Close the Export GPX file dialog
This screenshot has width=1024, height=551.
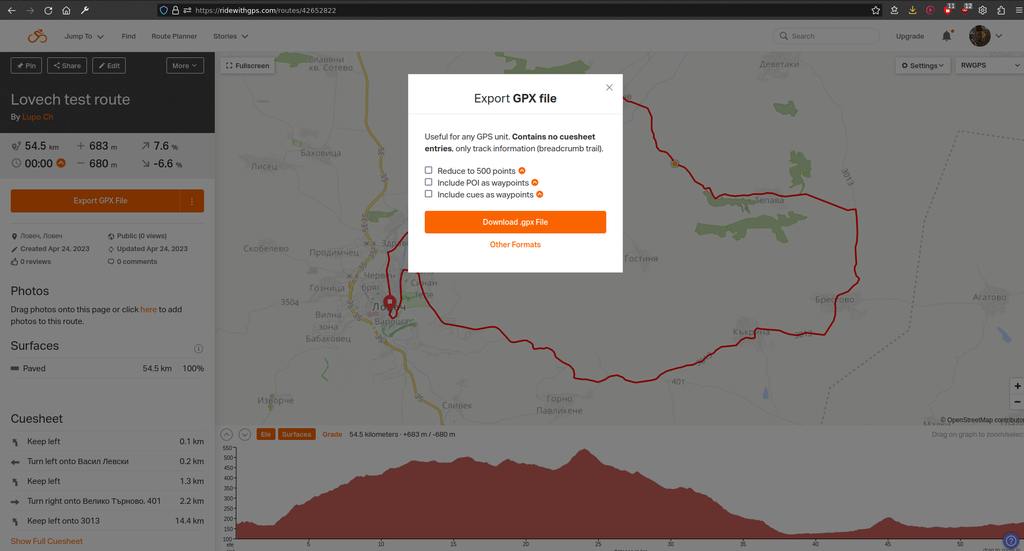pyautogui.click(x=609, y=87)
